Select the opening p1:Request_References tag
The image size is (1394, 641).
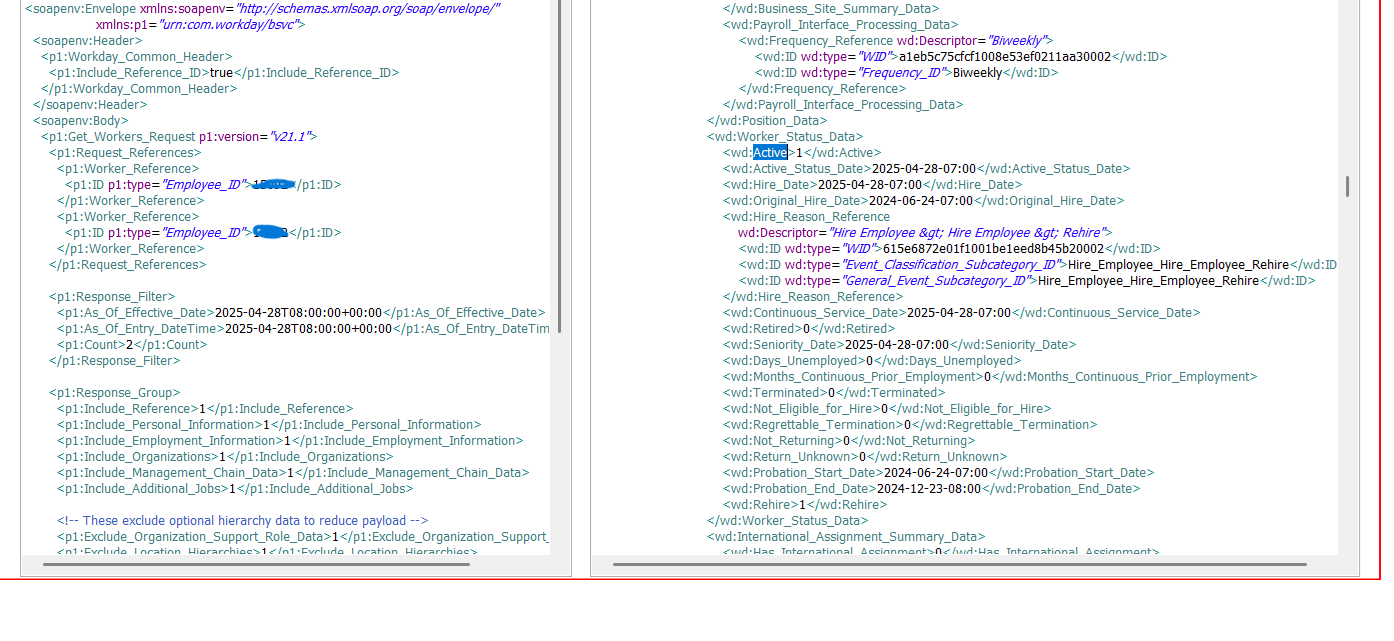[125, 152]
